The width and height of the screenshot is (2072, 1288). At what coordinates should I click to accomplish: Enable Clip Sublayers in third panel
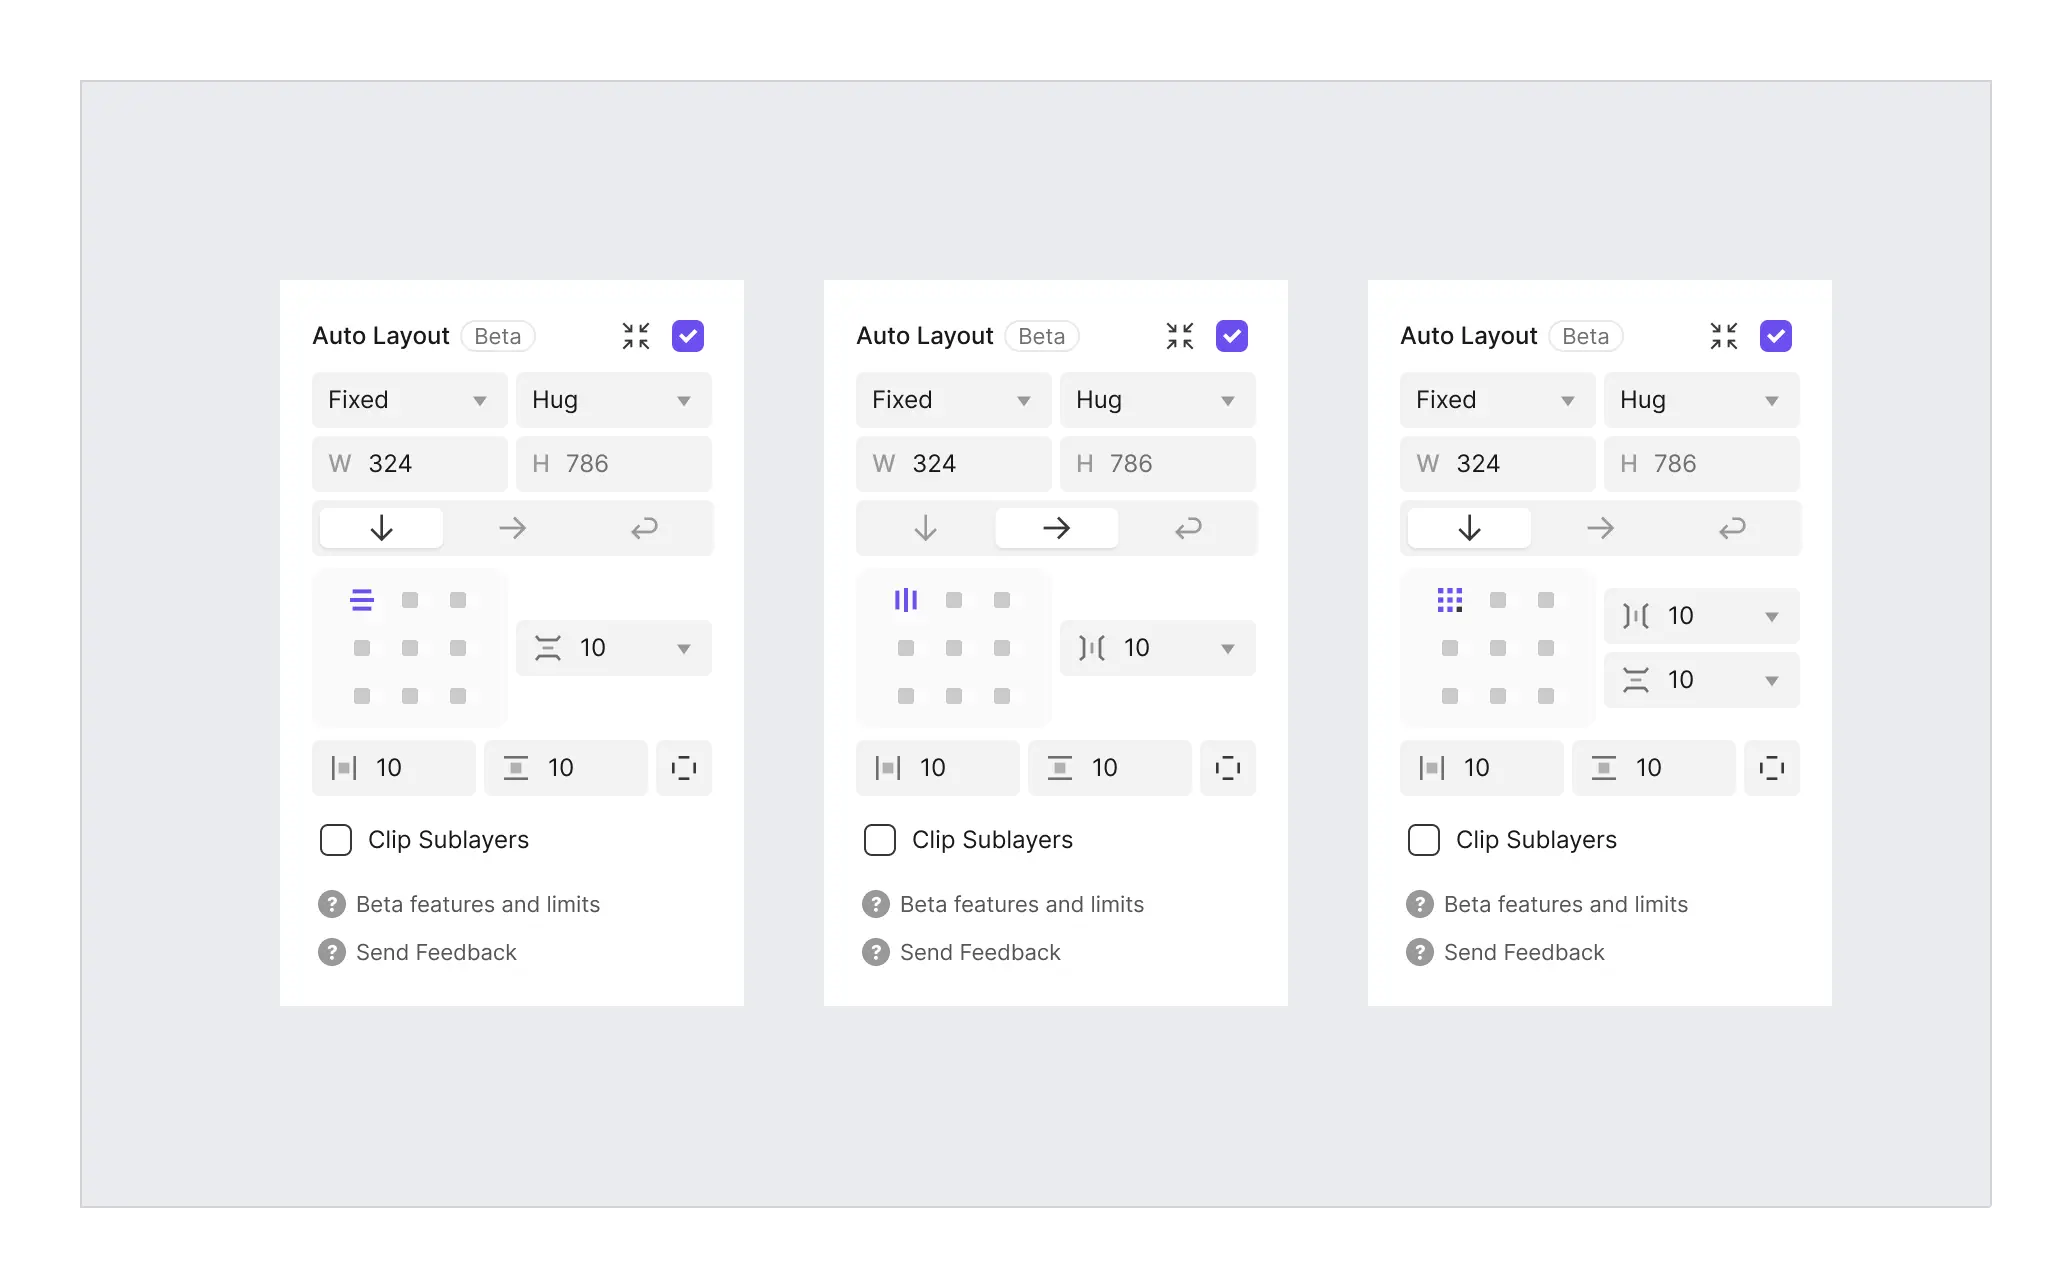pyautogui.click(x=1421, y=840)
